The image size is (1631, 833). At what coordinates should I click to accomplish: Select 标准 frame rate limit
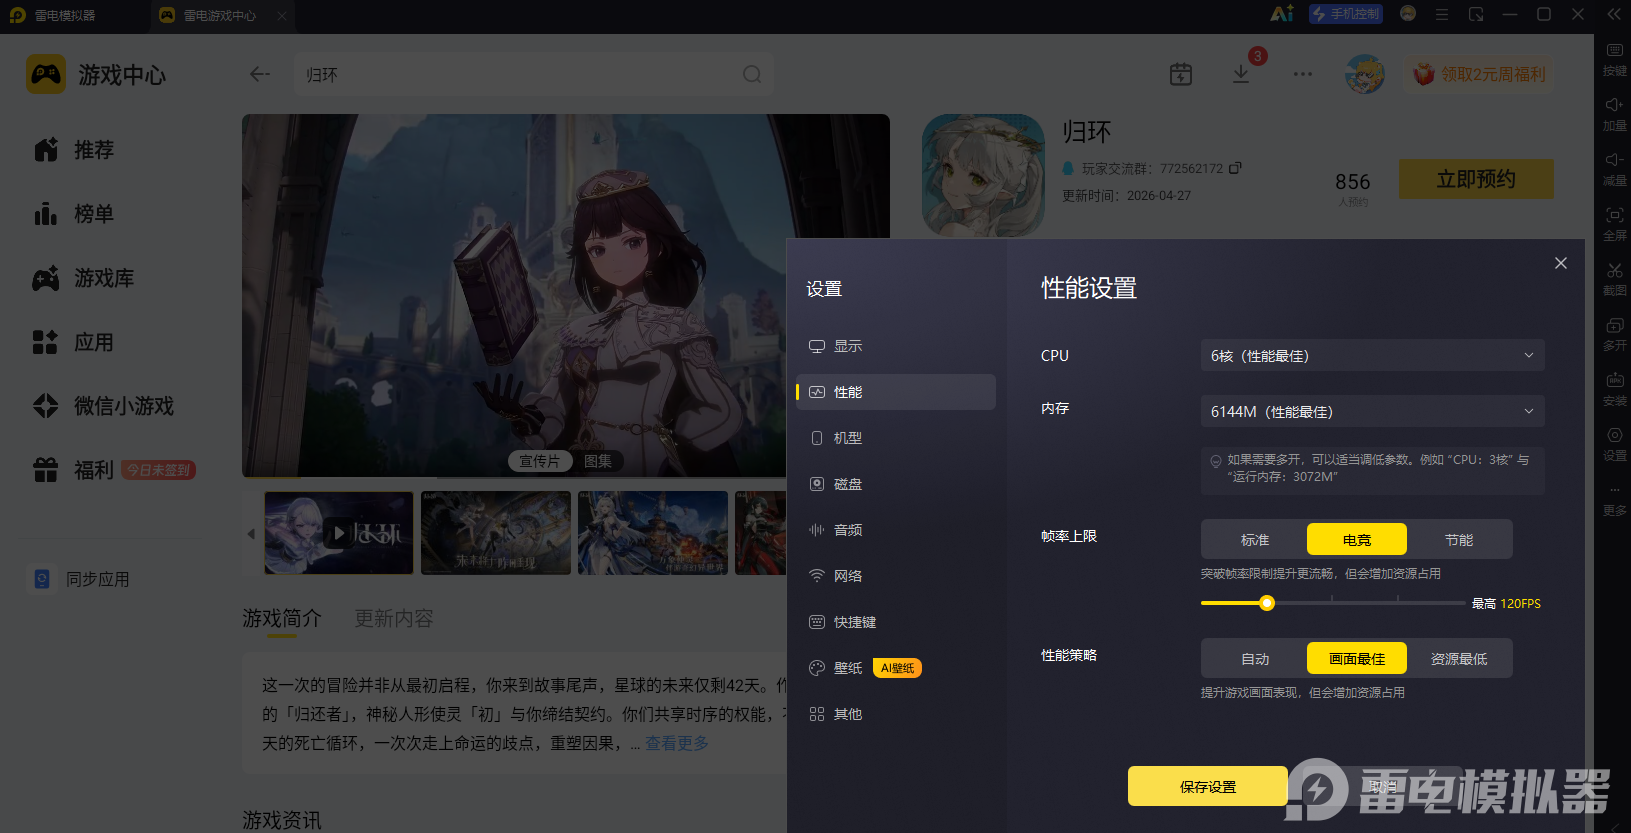(1255, 540)
